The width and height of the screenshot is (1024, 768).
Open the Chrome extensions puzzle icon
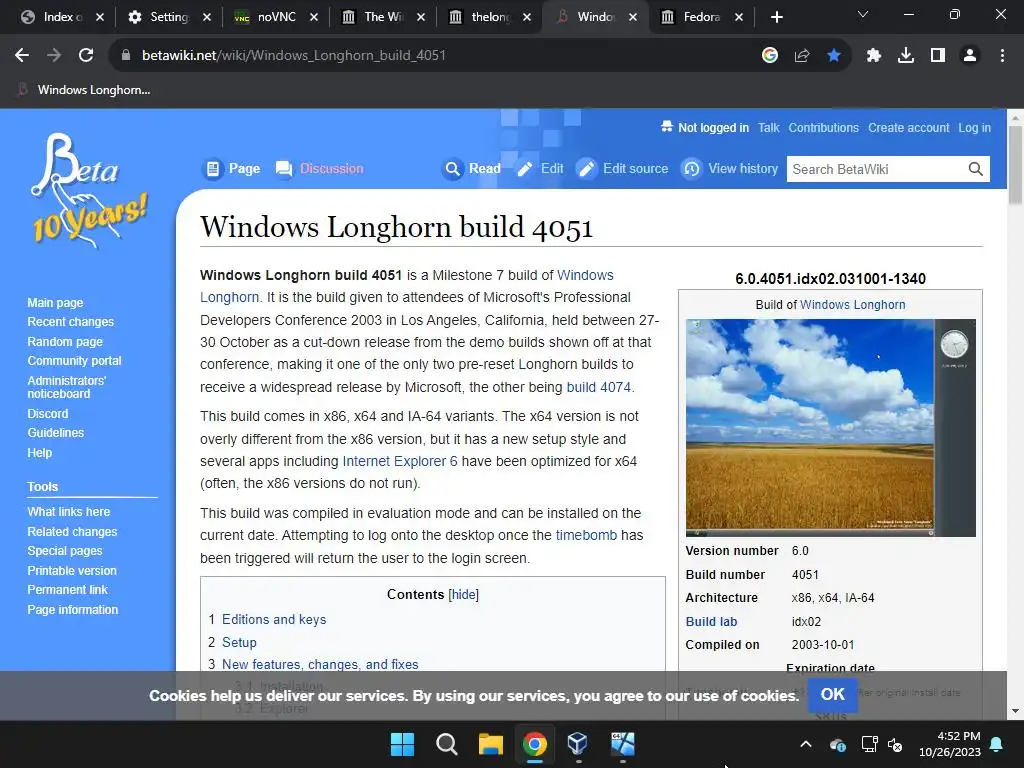[874, 56]
